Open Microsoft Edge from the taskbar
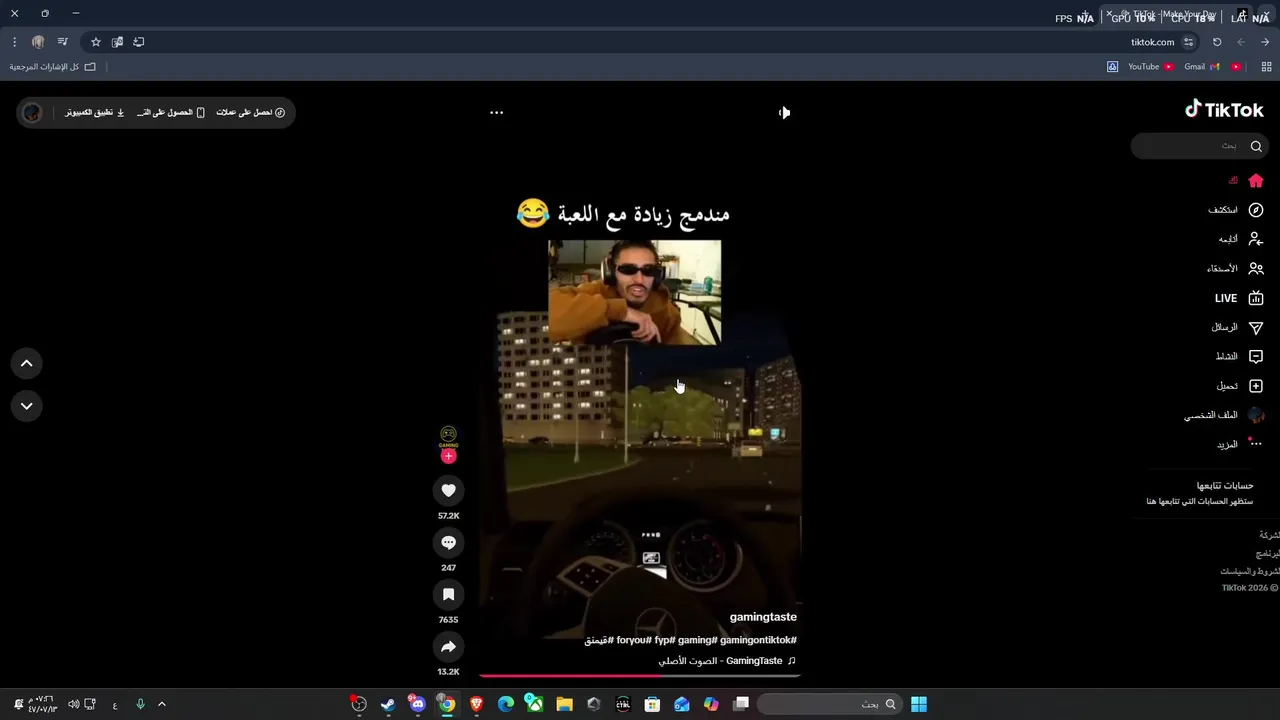 point(506,704)
